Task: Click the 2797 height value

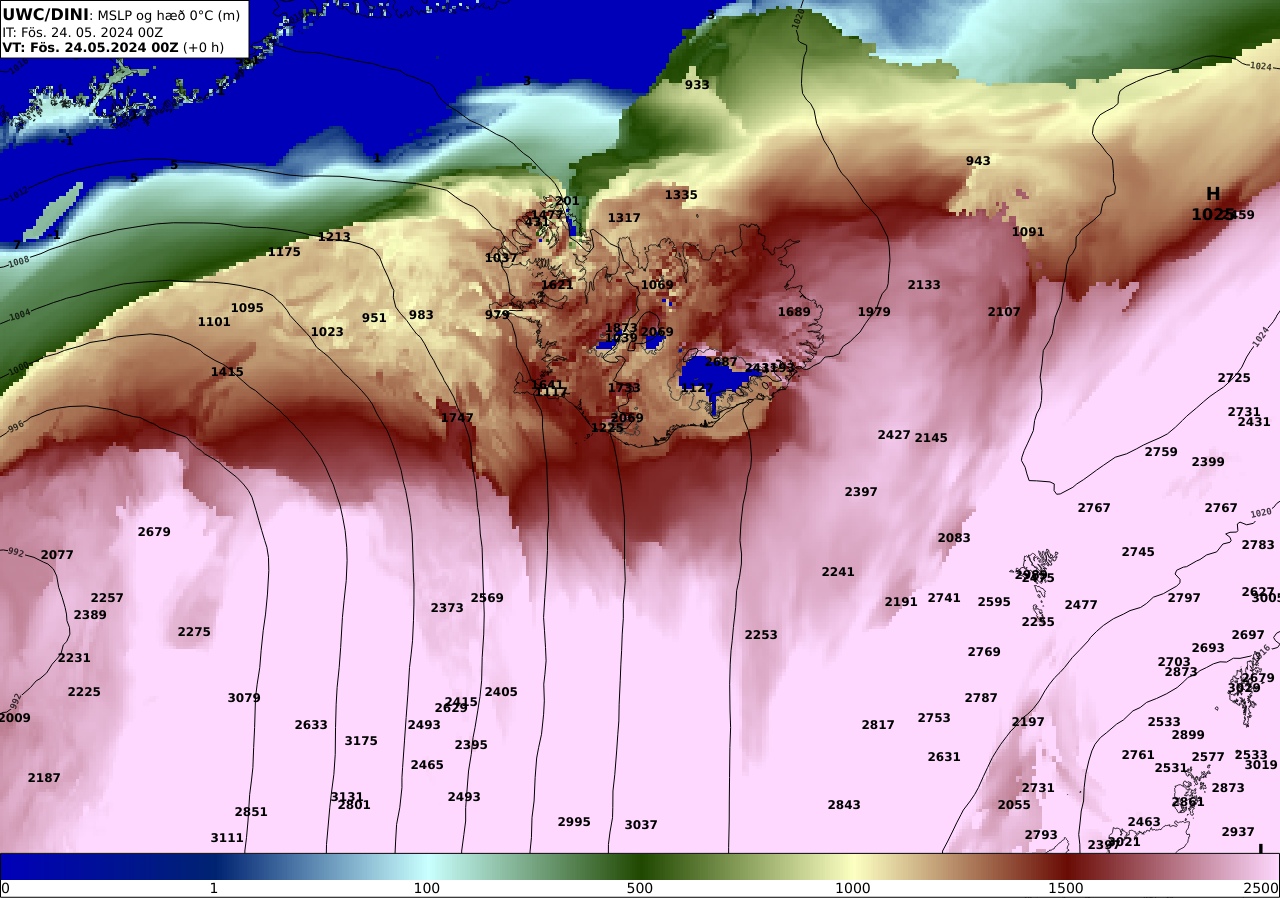Action: coord(1184,598)
